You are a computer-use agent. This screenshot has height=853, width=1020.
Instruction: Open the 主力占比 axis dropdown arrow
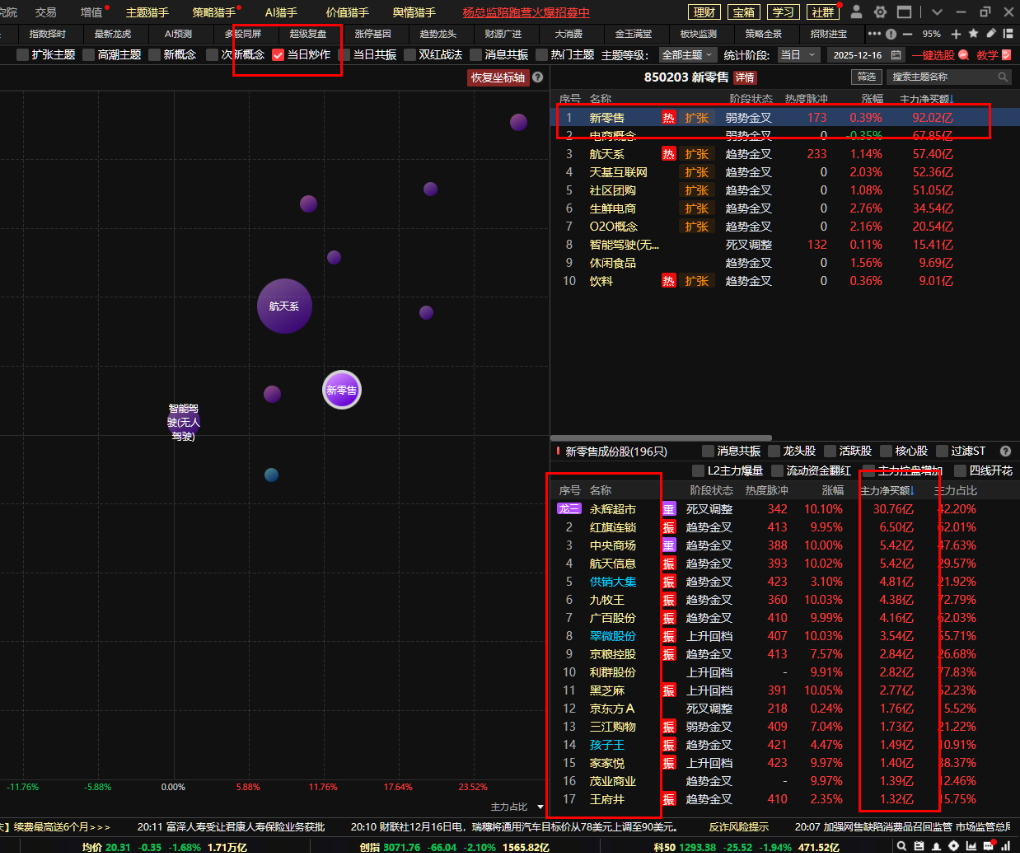click(x=541, y=806)
